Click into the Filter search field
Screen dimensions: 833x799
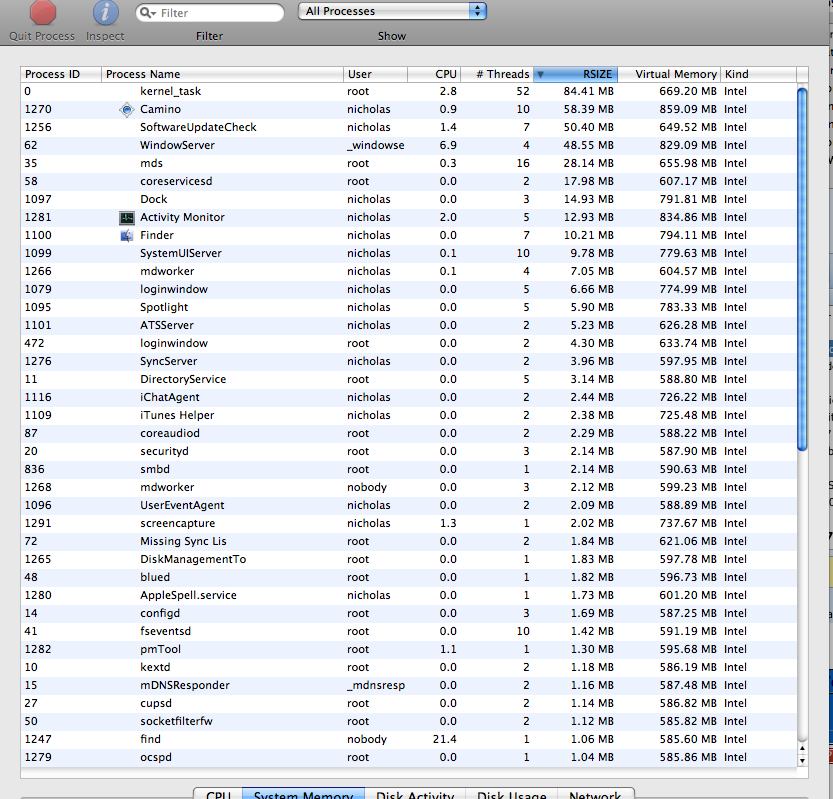210,13
